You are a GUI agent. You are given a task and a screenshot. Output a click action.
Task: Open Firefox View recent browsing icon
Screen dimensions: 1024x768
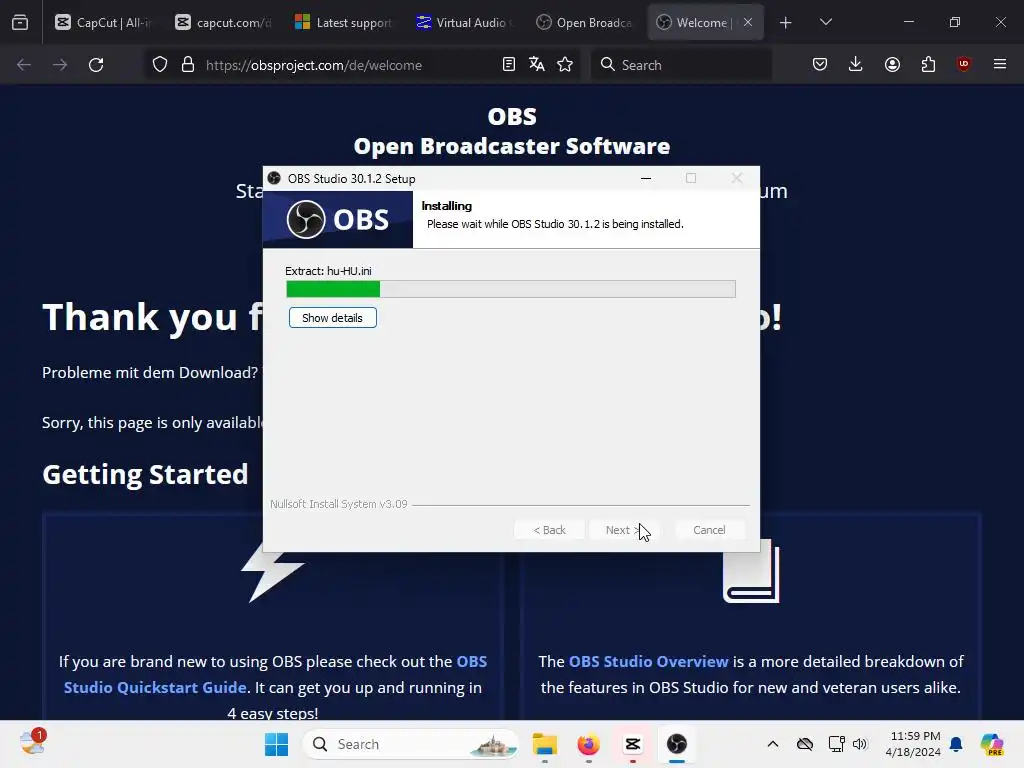point(20,23)
